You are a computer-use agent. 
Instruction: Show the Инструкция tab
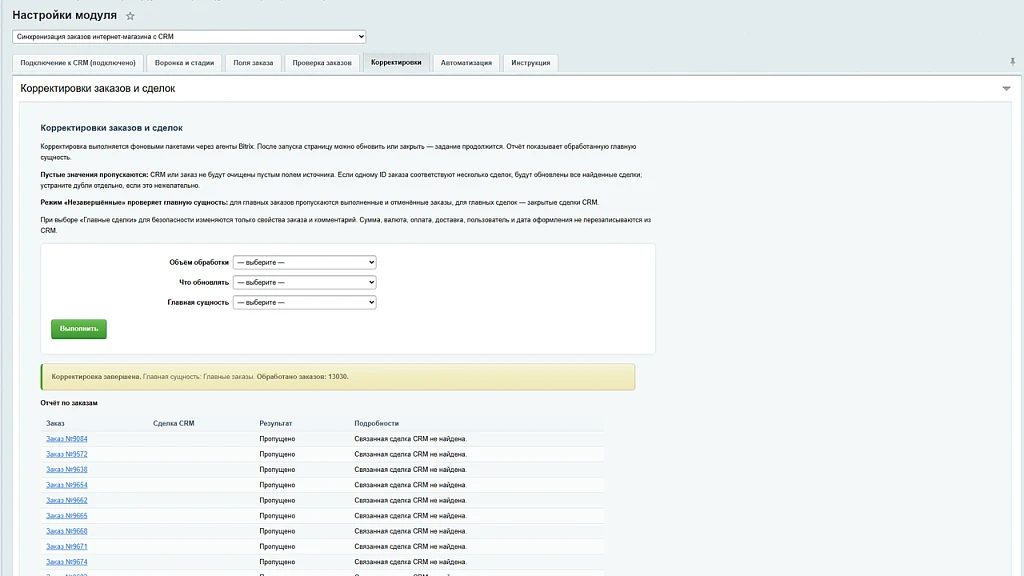pos(531,63)
